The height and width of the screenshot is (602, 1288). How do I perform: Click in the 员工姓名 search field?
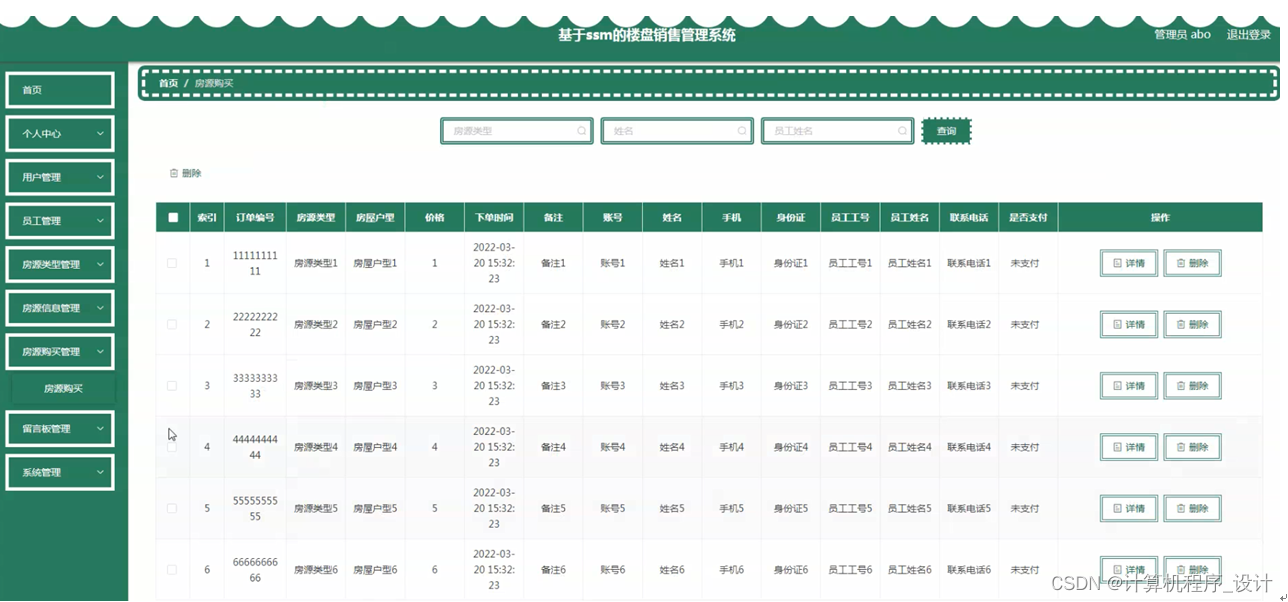tap(837, 131)
